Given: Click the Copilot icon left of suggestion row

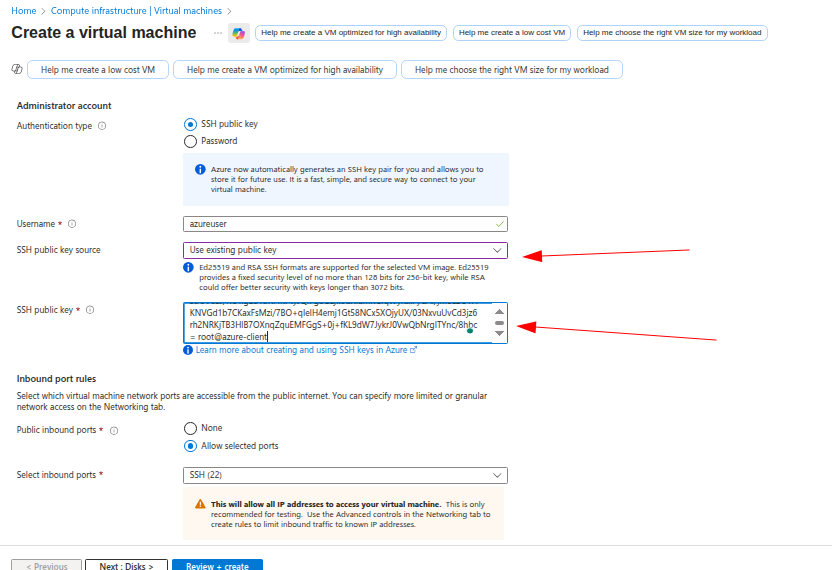Looking at the screenshot, I should pos(17,69).
